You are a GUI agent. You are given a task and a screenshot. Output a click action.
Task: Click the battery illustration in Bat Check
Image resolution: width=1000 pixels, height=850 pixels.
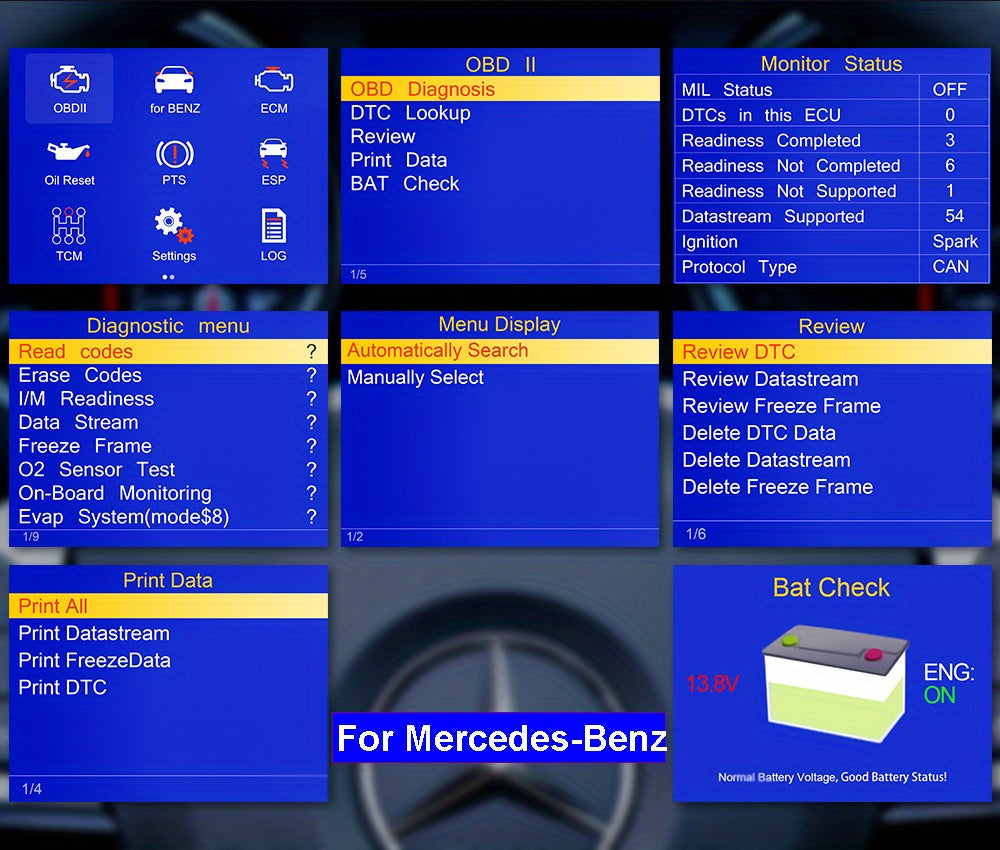coord(834,683)
